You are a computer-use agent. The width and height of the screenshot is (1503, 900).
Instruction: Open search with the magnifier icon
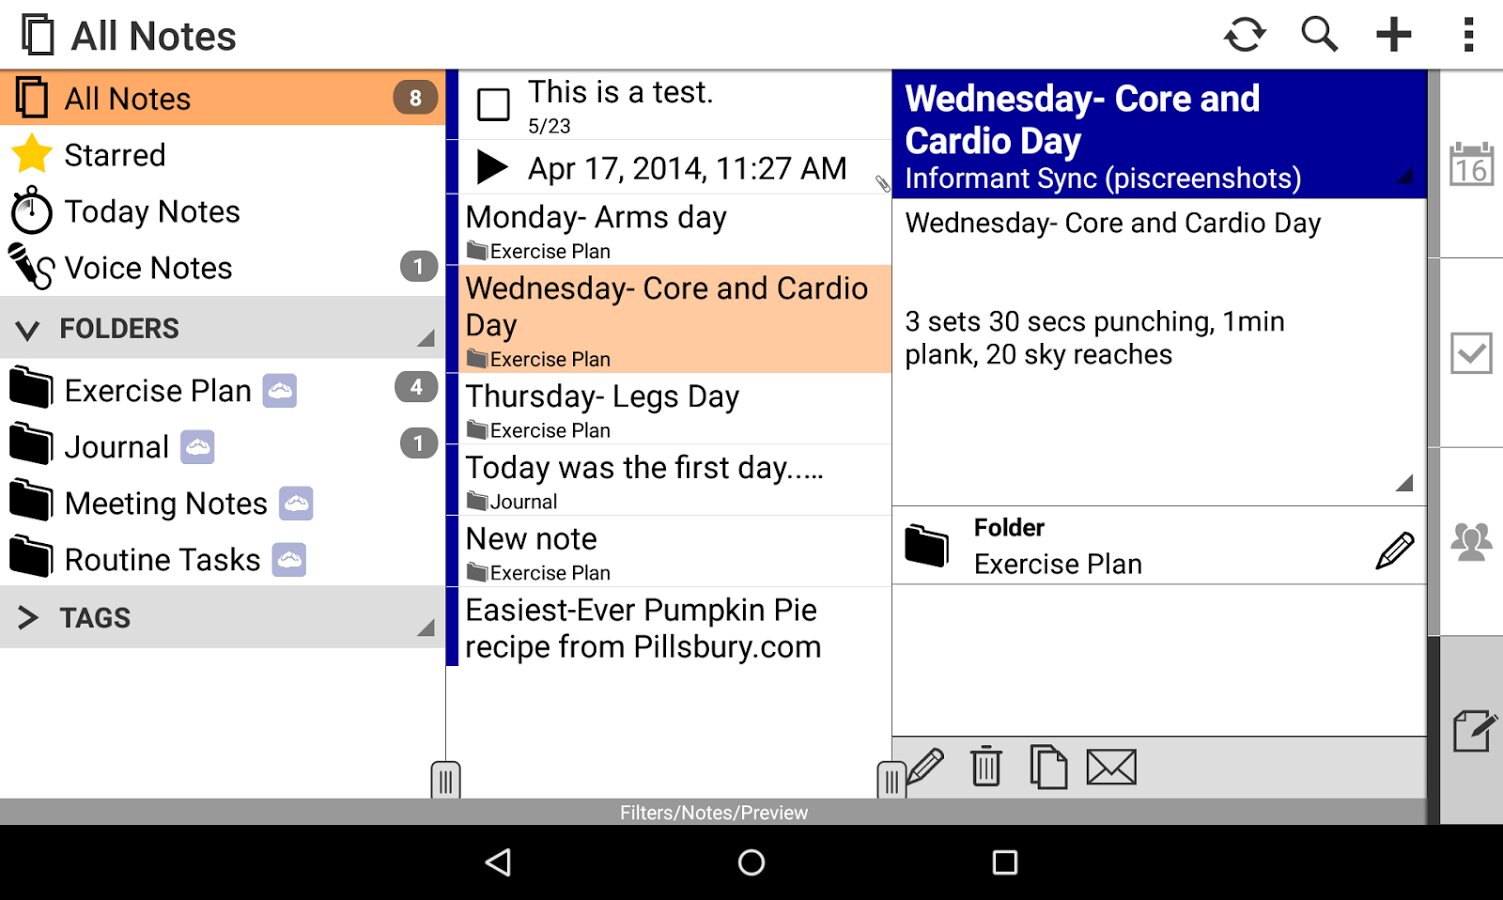[1319, 35]
